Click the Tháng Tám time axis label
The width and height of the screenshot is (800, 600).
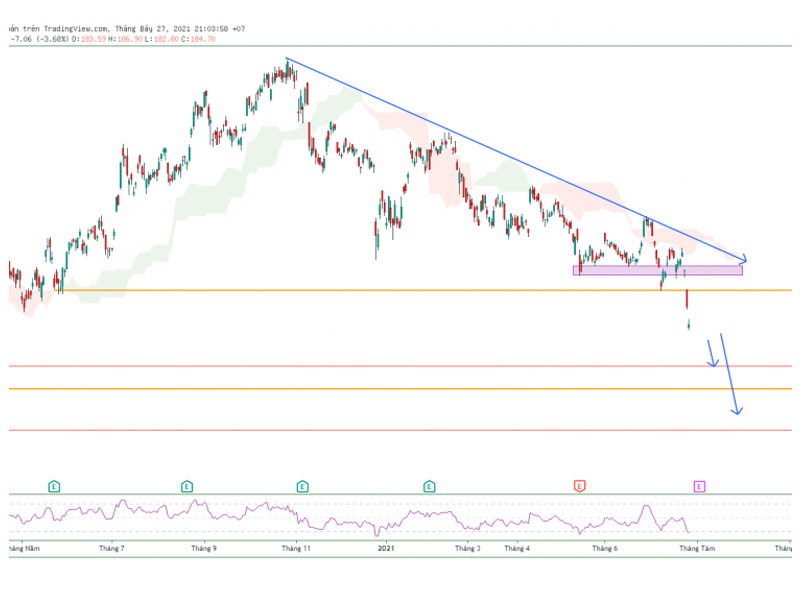point(697,548)
